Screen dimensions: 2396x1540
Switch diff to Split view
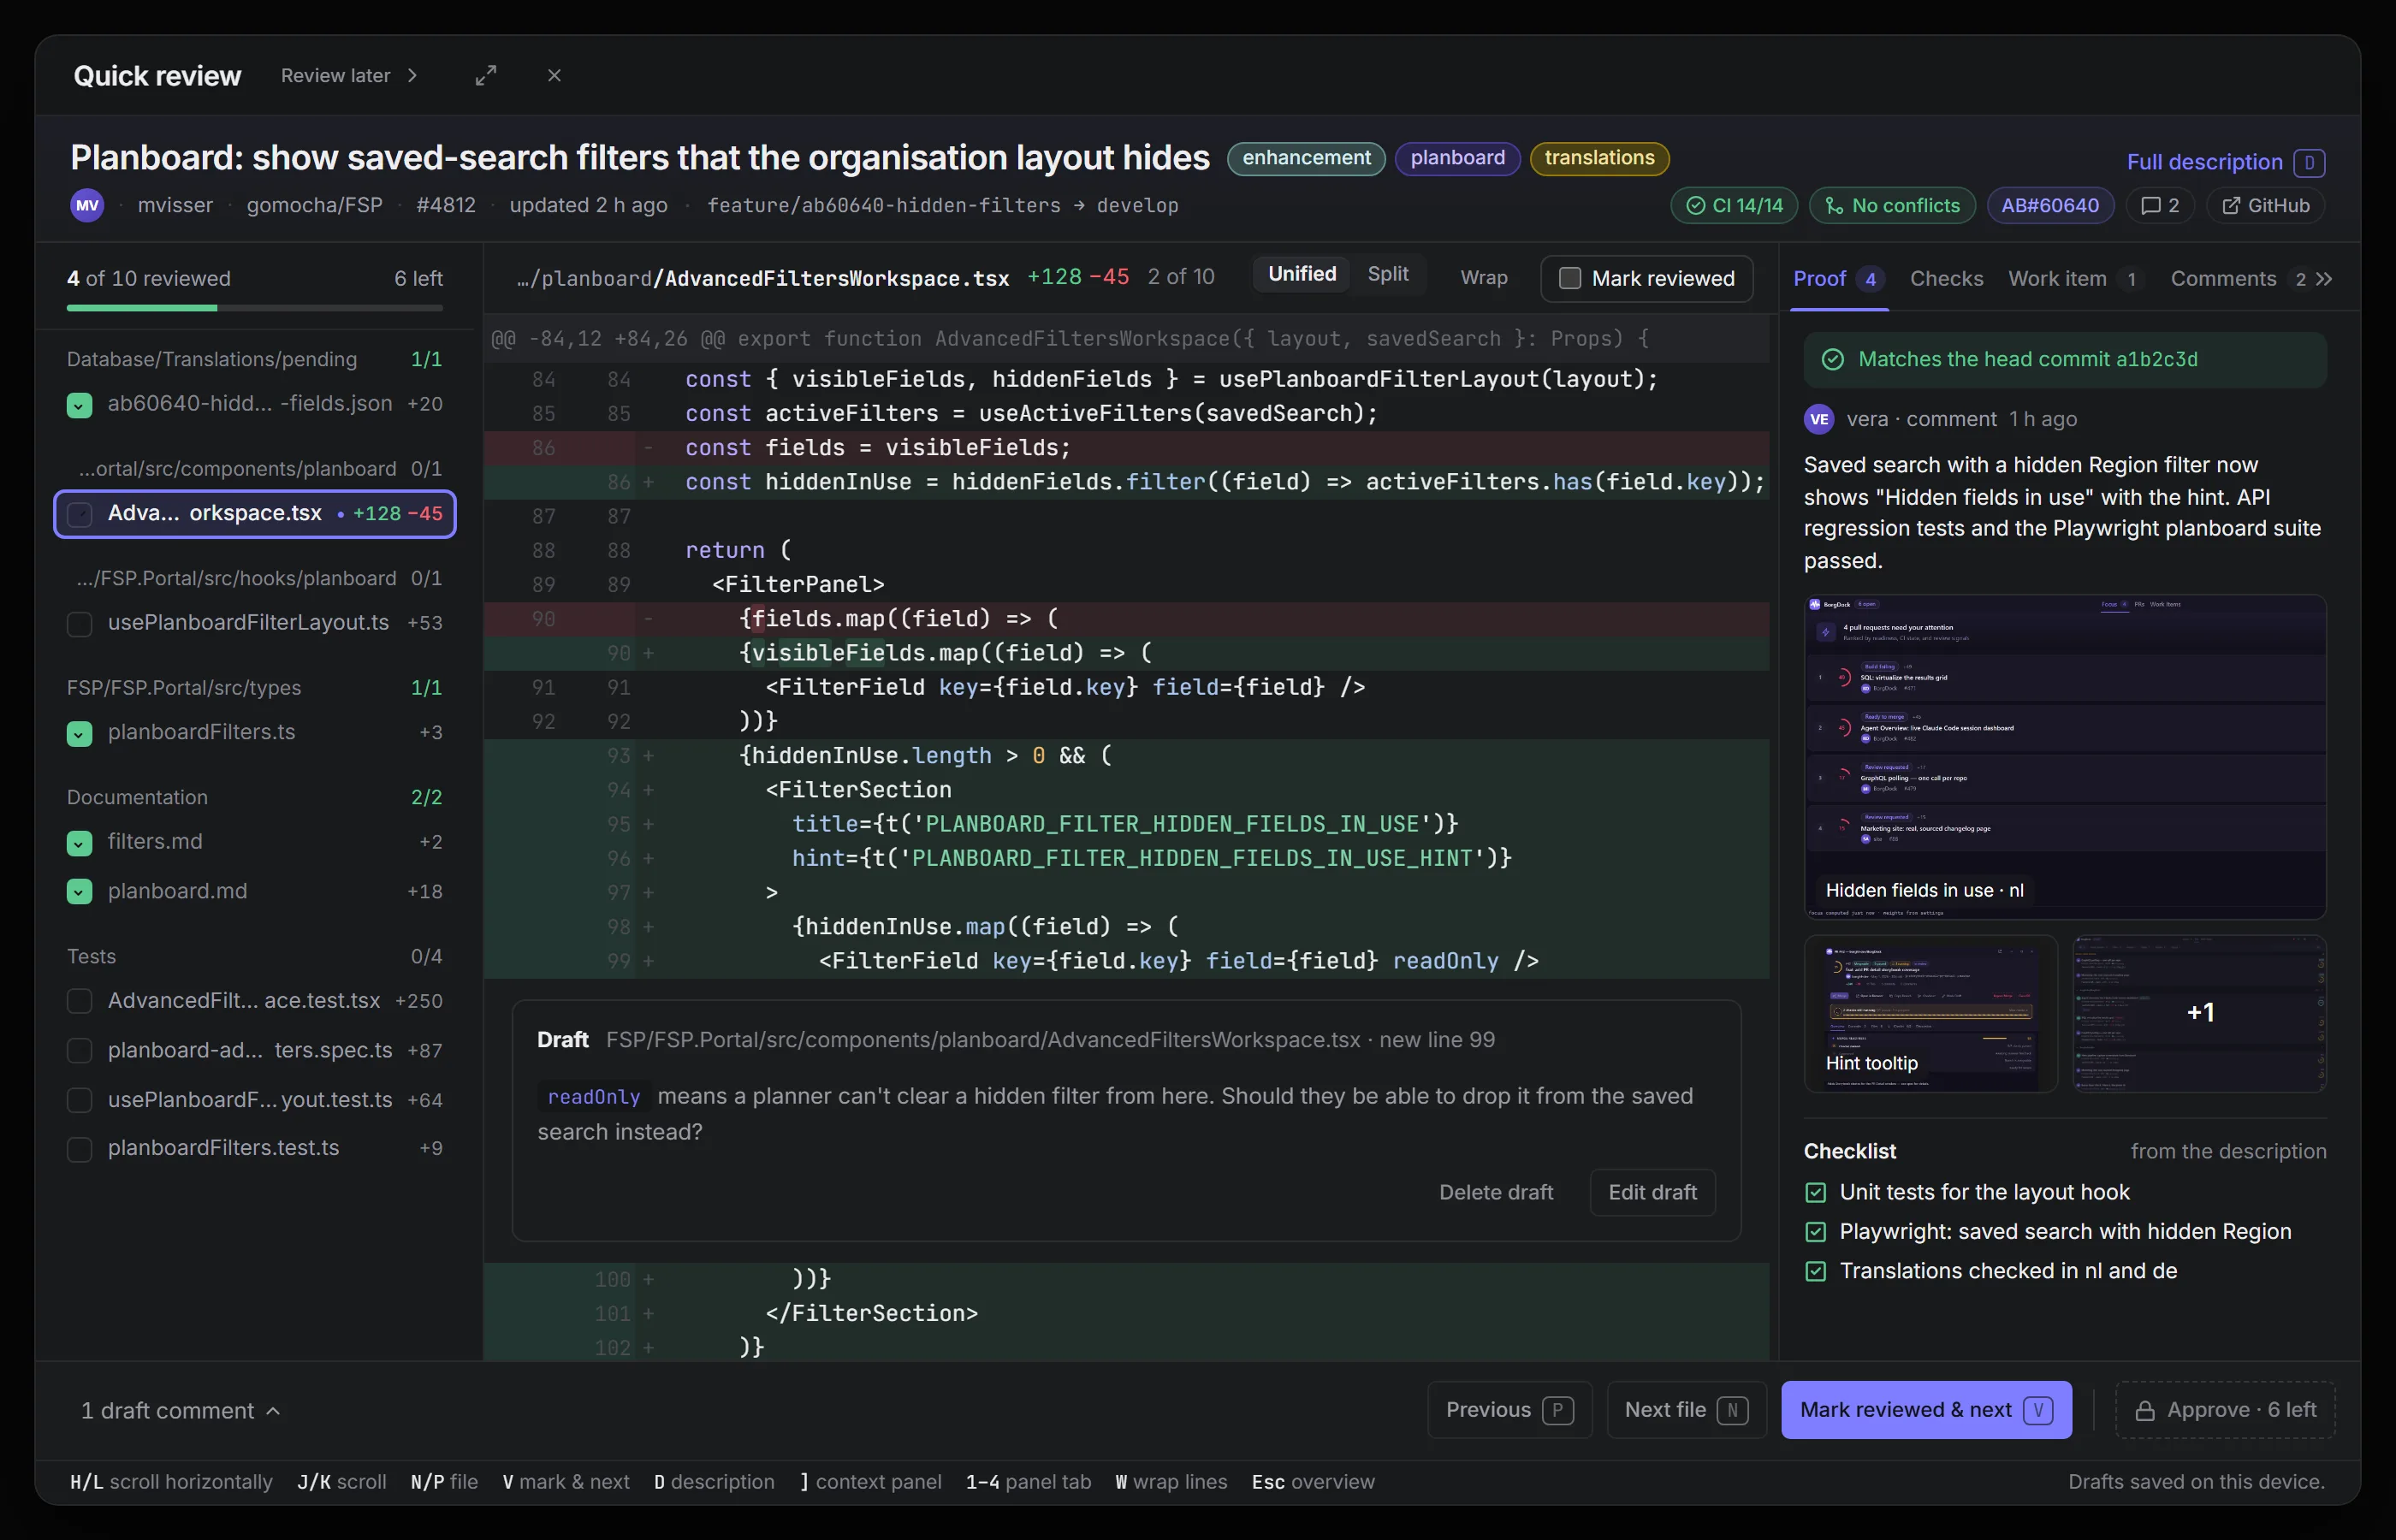coord(1388,274)
